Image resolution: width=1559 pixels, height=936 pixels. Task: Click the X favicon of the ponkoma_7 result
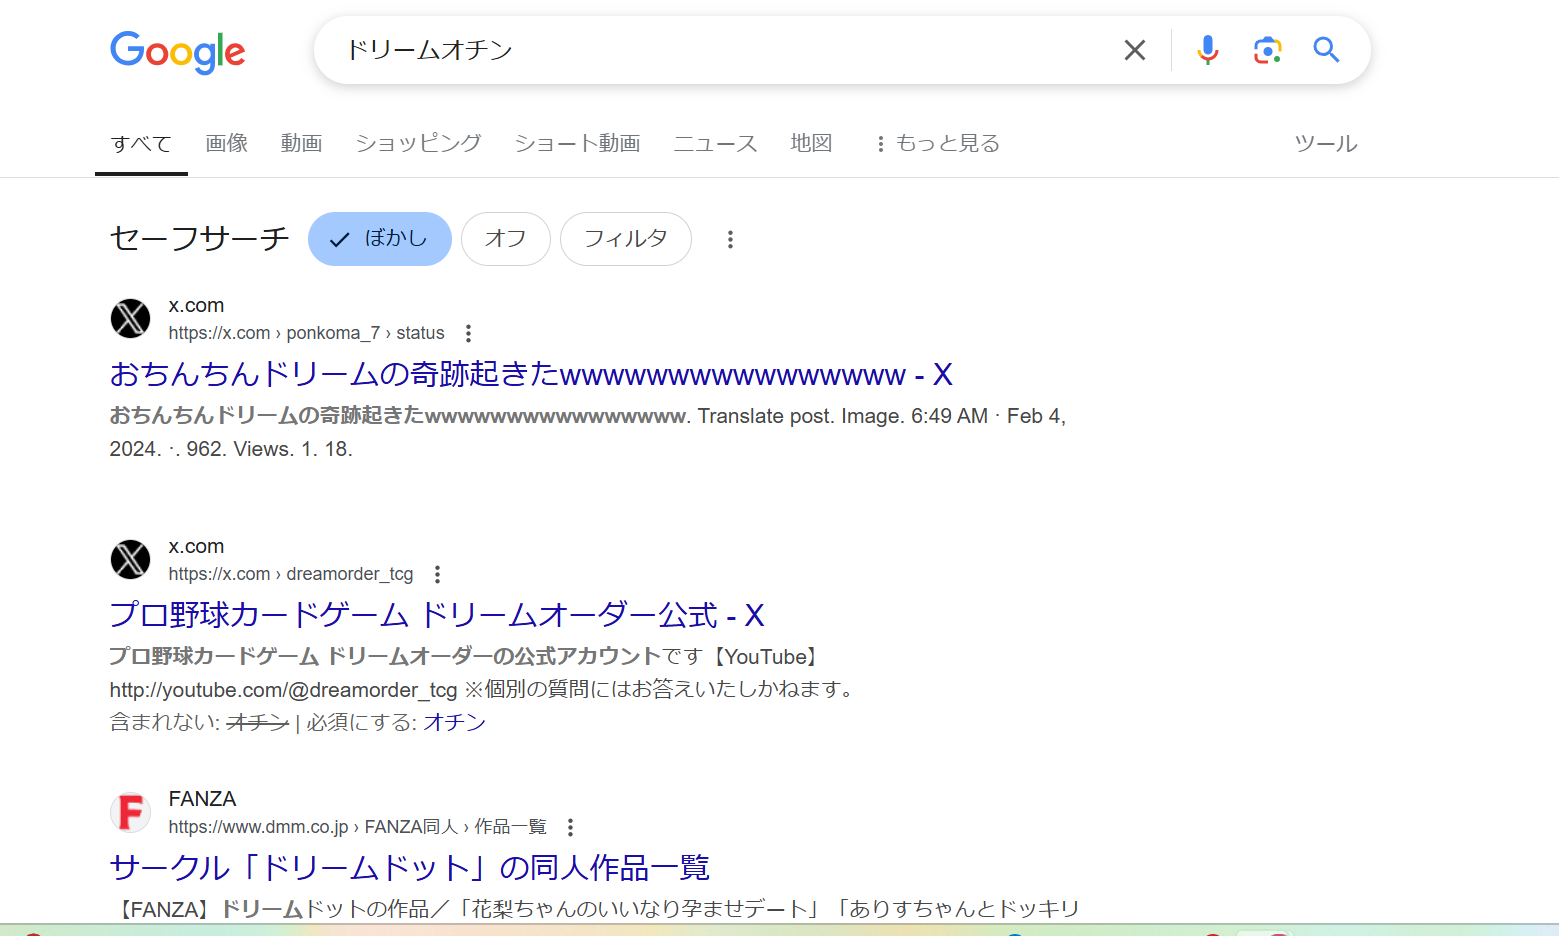click(x=130, y=319)
